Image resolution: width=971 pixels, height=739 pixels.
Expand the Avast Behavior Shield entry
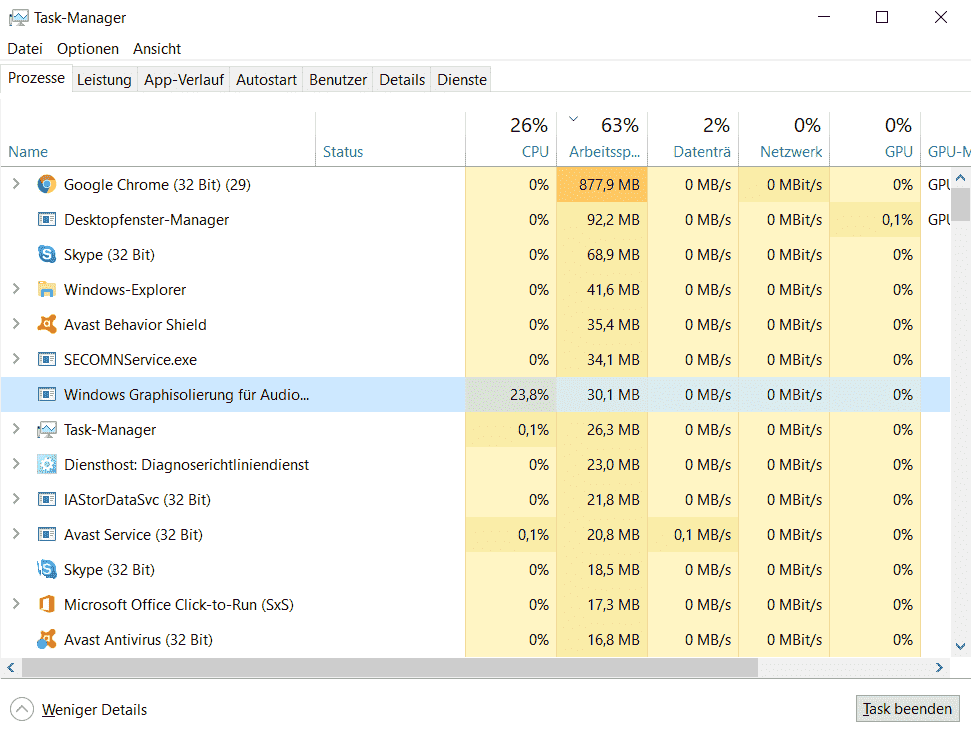point(16,324)
